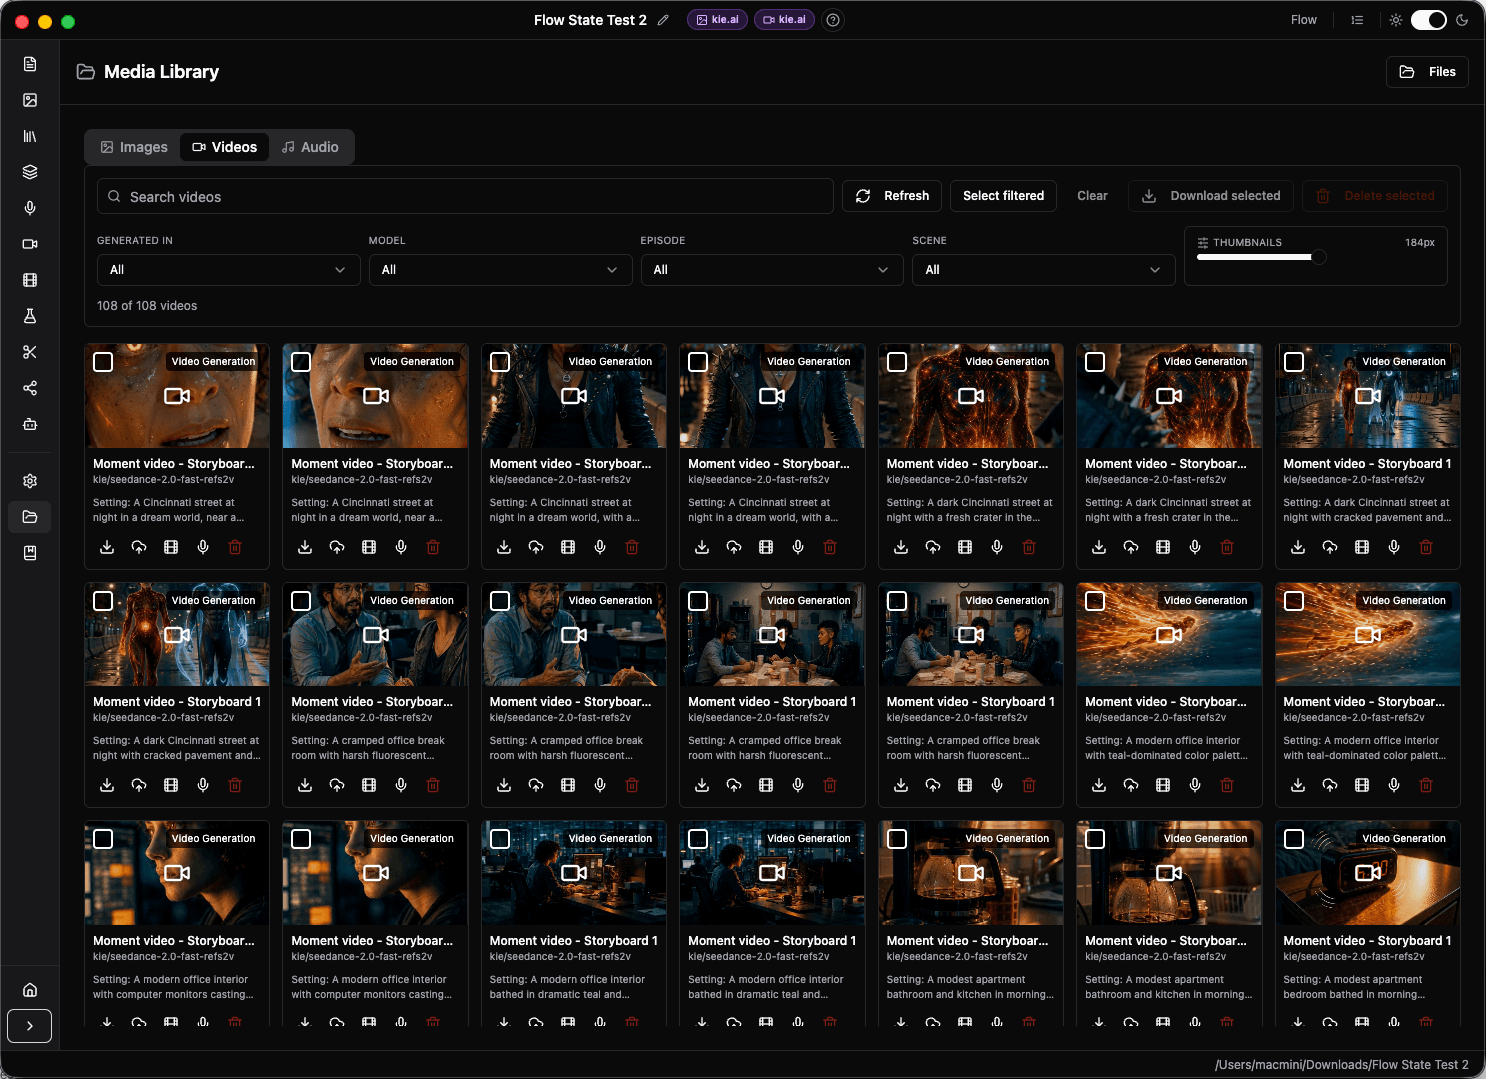Open the Episode filter dropdown
This screenshot has width=1486, height=1079.
click(772, 270)
